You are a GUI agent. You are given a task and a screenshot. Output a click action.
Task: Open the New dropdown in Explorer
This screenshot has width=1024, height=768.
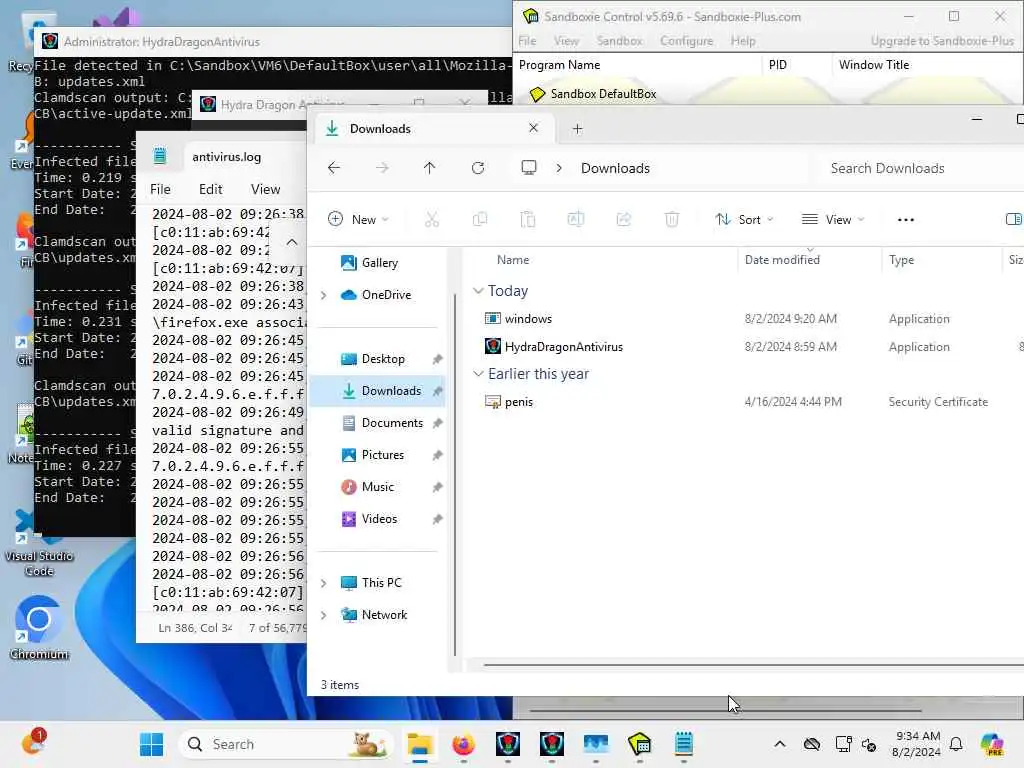(x=358, y=219)
